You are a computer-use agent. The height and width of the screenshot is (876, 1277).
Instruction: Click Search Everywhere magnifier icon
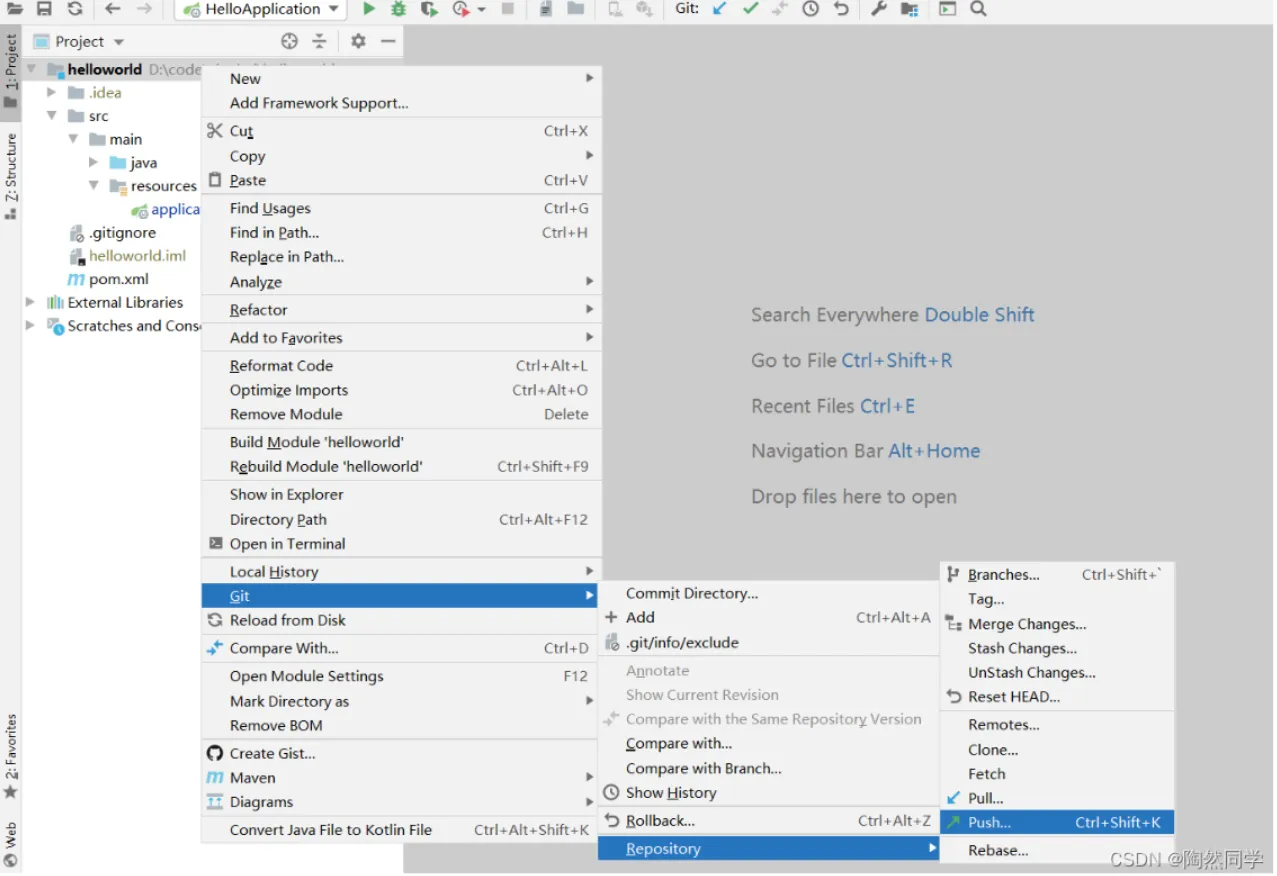click(979, 9)
